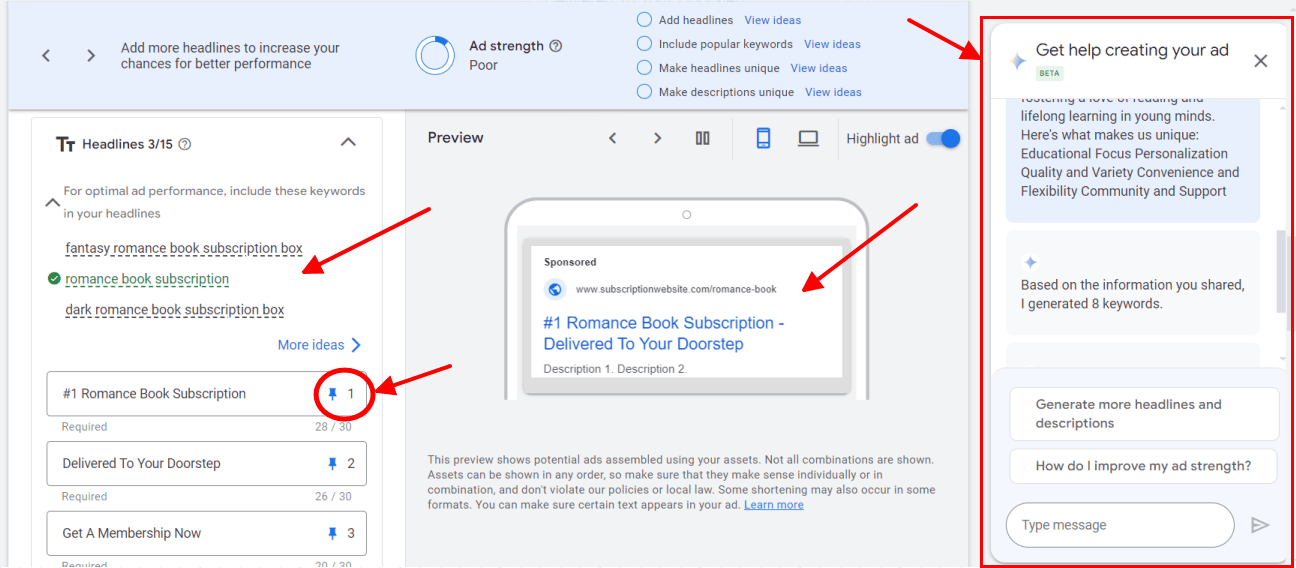Go to next ad strength suggestion
This screenshot has height=568, width=1296.
pyautogui.click(x=91, y=56)
